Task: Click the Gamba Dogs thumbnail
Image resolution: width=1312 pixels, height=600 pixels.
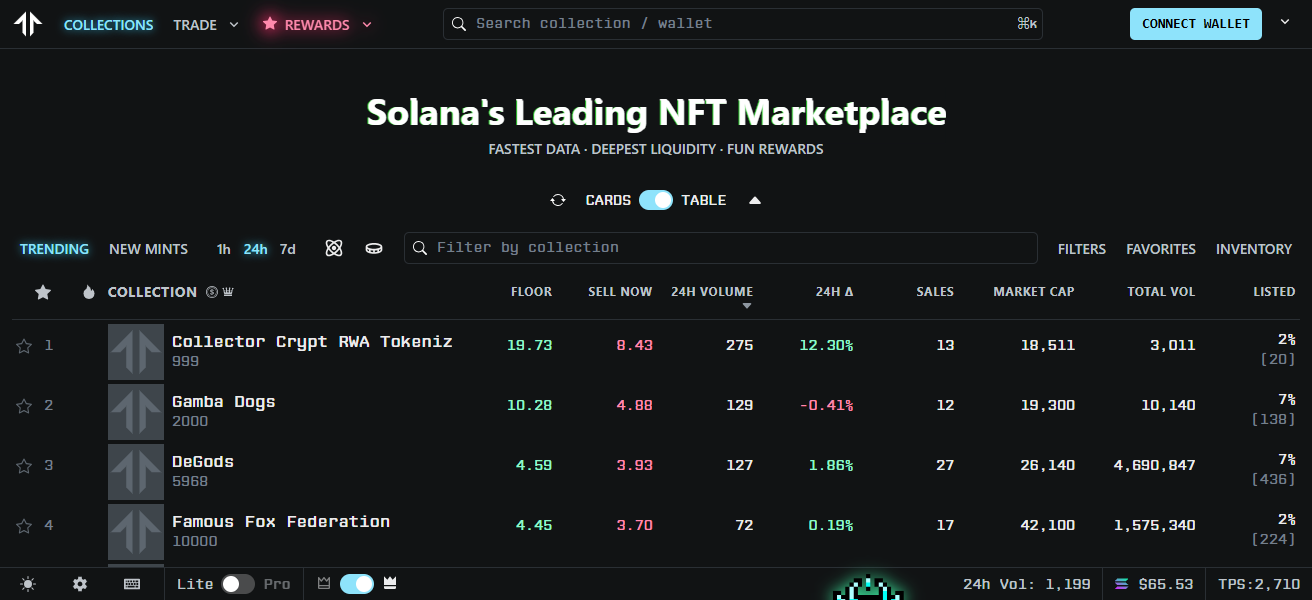Action: coord(135,412)
